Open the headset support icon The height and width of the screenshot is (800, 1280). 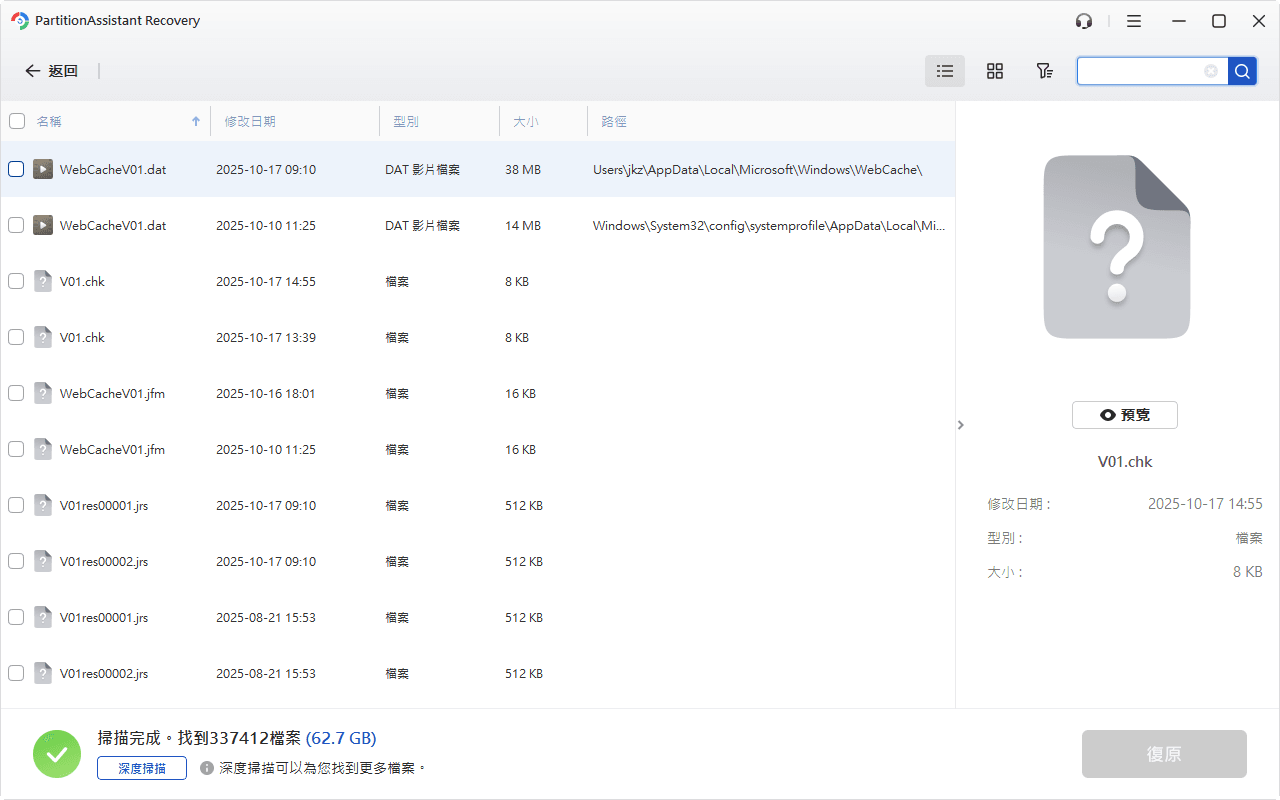pos(1083,21)
